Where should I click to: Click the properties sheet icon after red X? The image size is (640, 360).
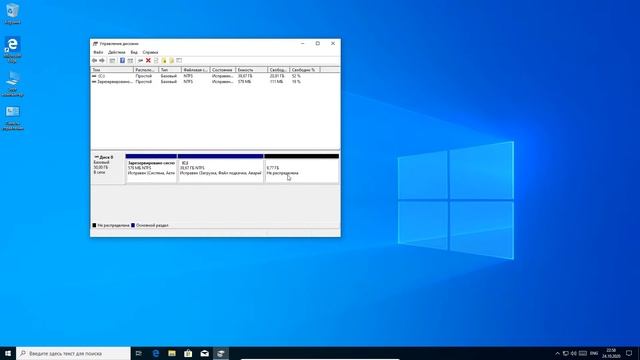click(x=156, y=60)
